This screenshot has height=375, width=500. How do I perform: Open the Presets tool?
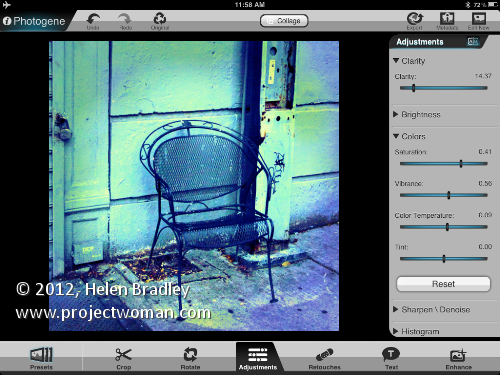point(41,358)
